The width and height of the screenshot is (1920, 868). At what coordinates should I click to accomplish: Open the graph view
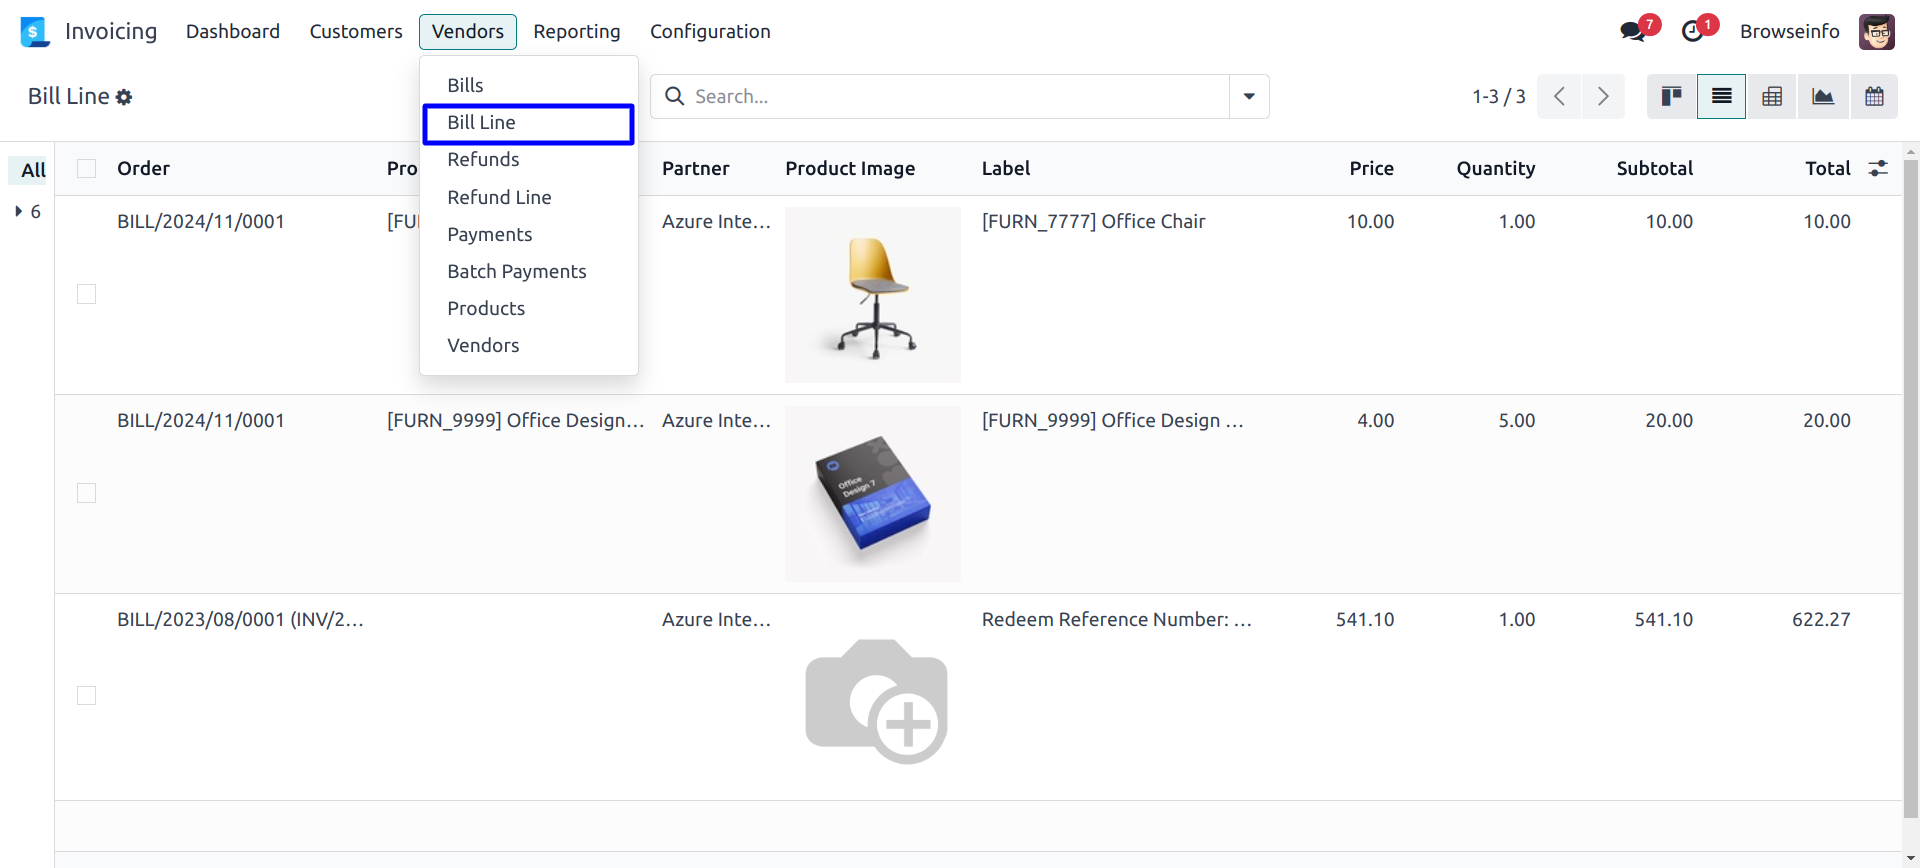coord(1823,96)
